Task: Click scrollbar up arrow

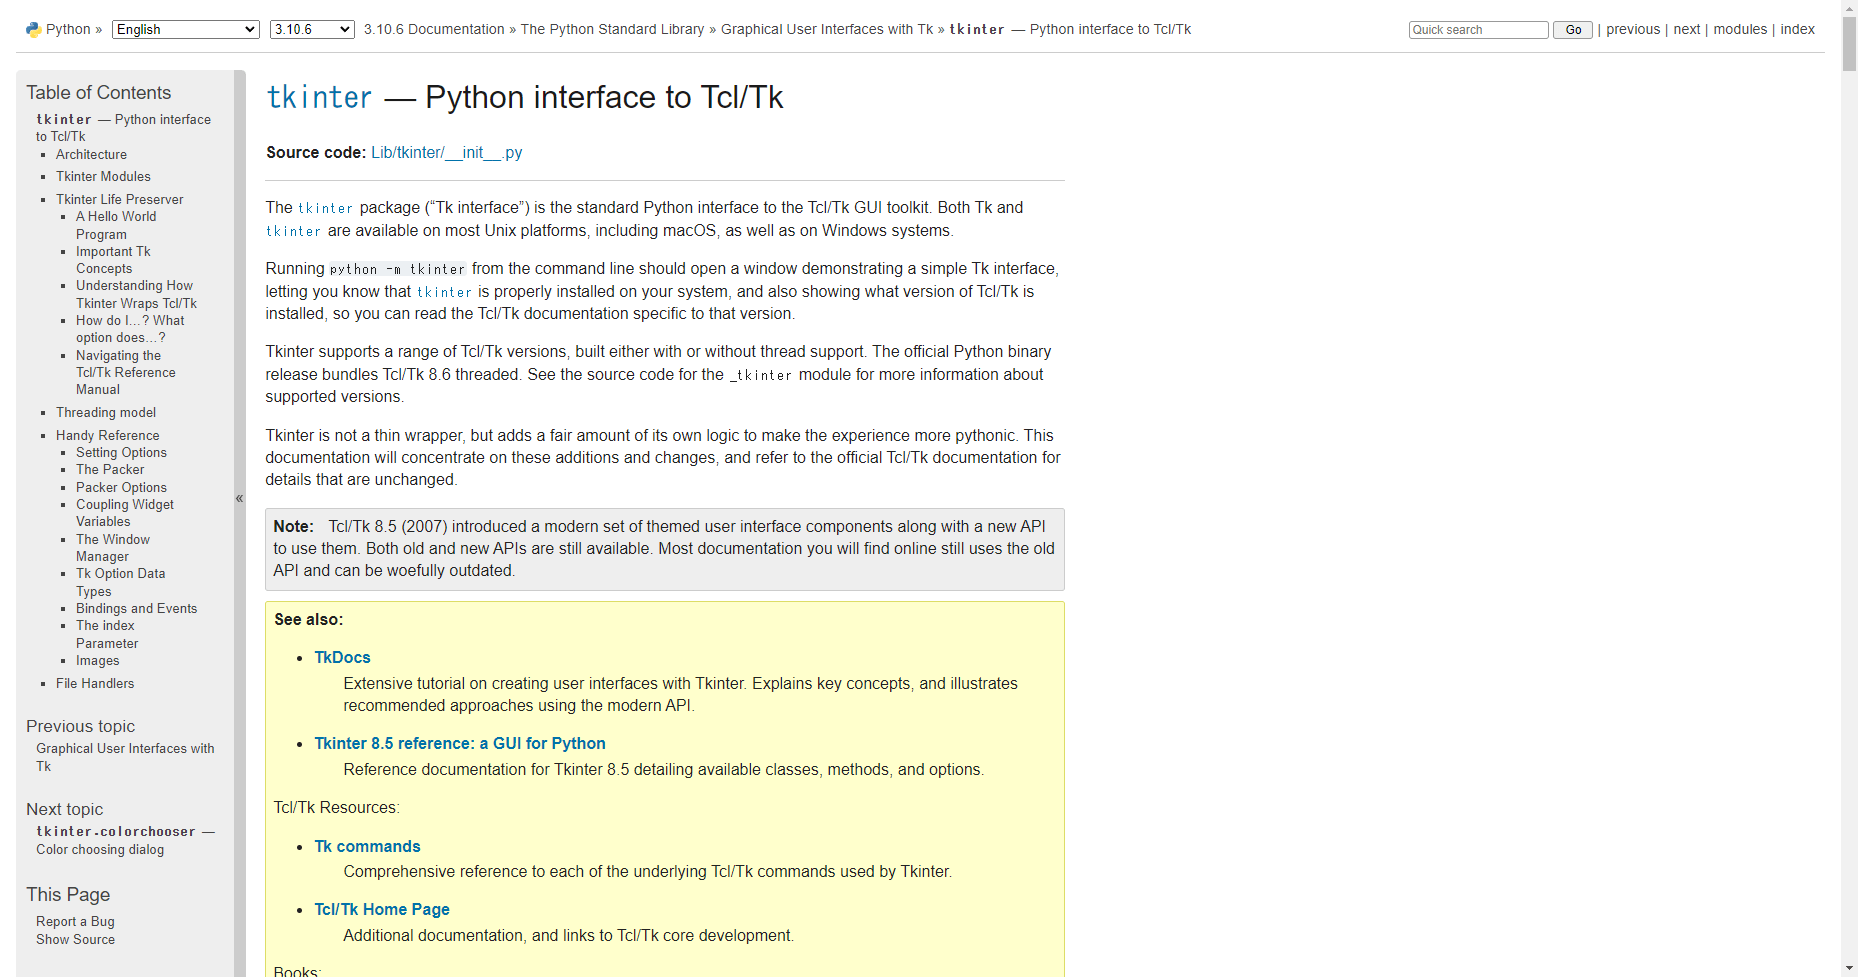Action: coord(1849,8)
